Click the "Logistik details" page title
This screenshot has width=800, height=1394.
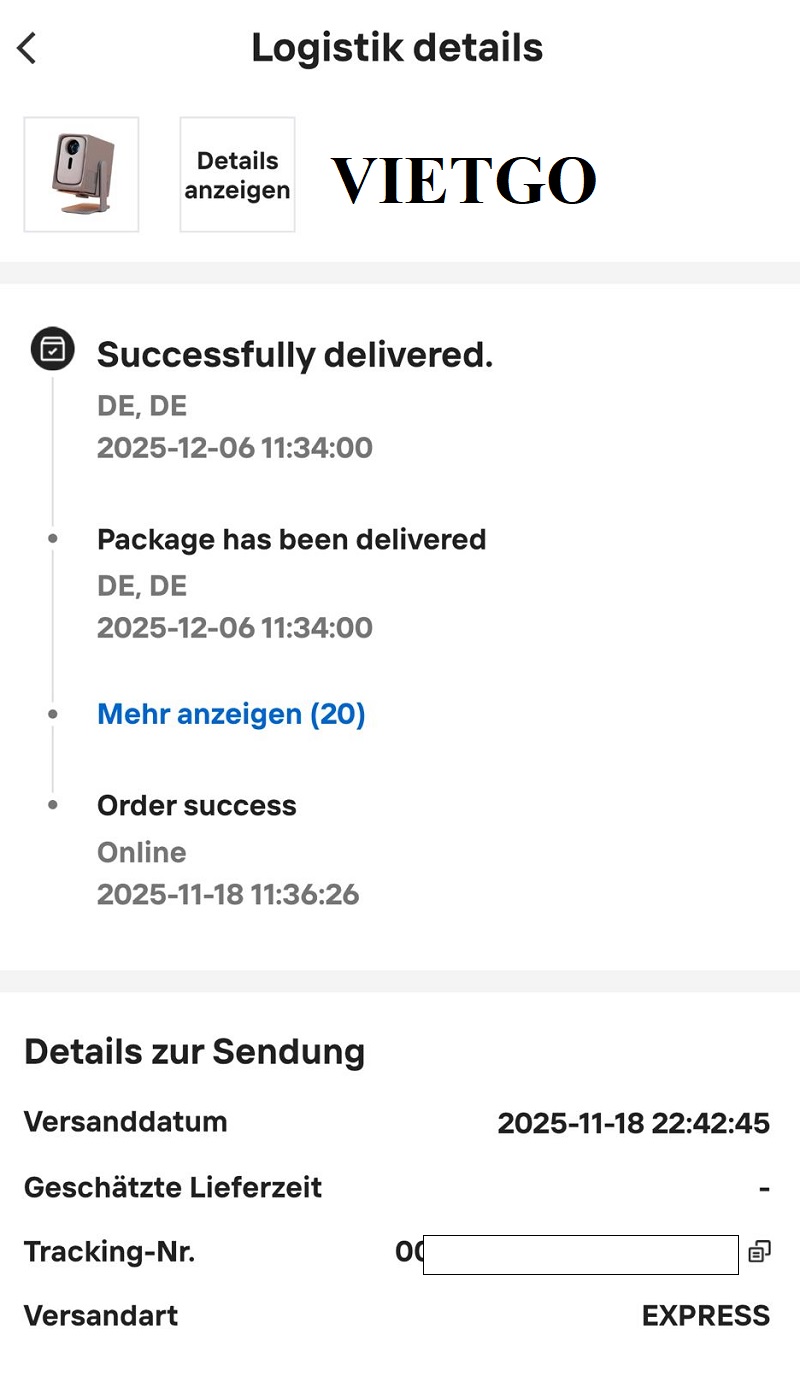coord(397,48)
